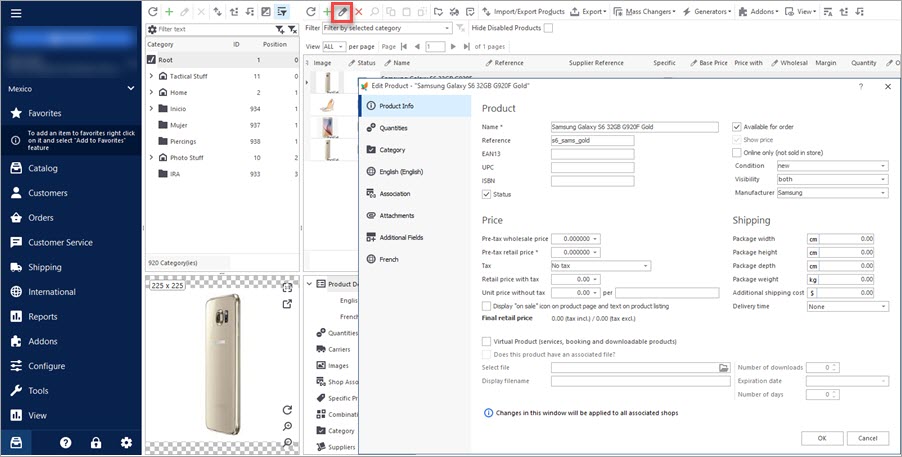Open the Manufacturer dropdown
Image resolution: width=902 pixels, height=457 pixels.
[x=832, y=193]
